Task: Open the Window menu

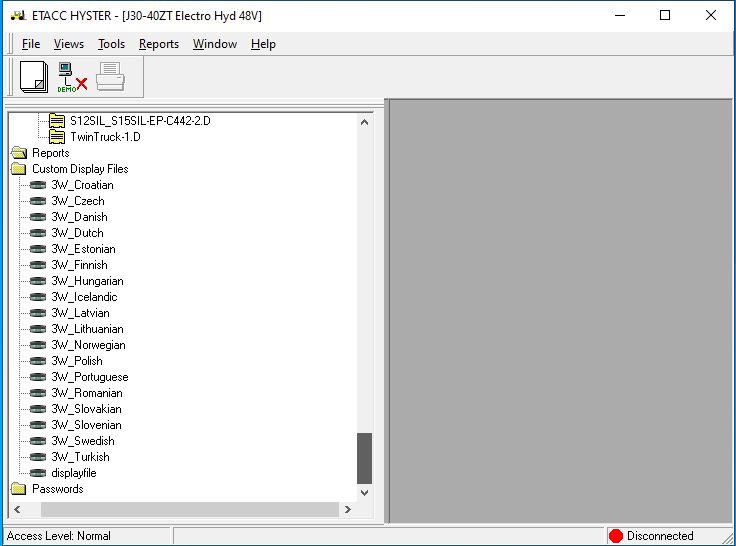Action: [215, 44]
